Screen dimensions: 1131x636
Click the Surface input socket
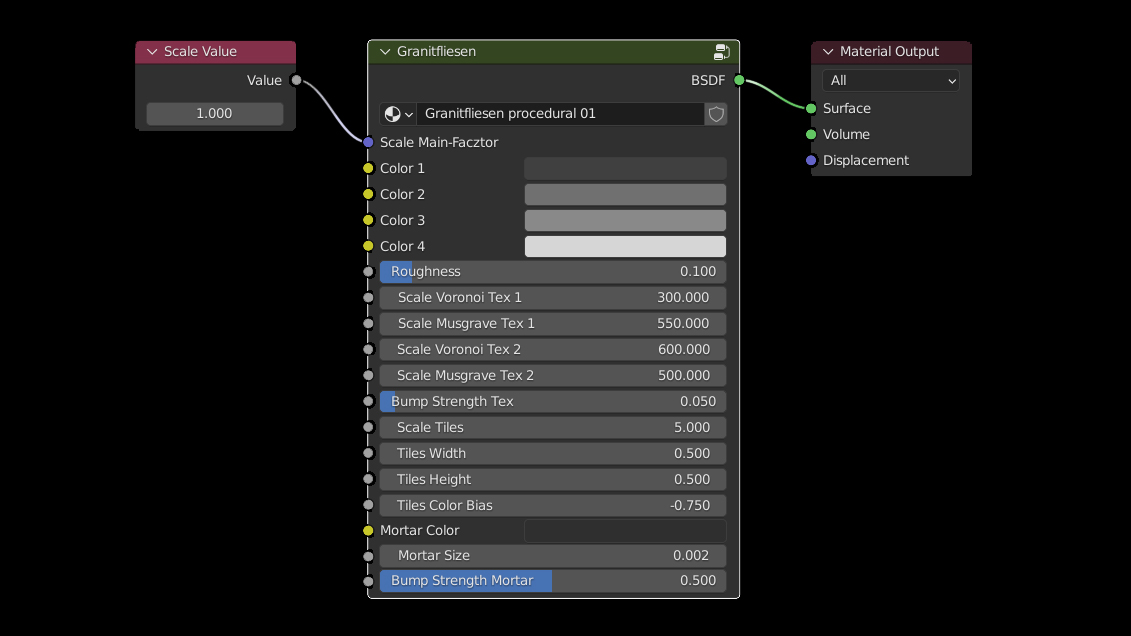[x=811, y=108]
